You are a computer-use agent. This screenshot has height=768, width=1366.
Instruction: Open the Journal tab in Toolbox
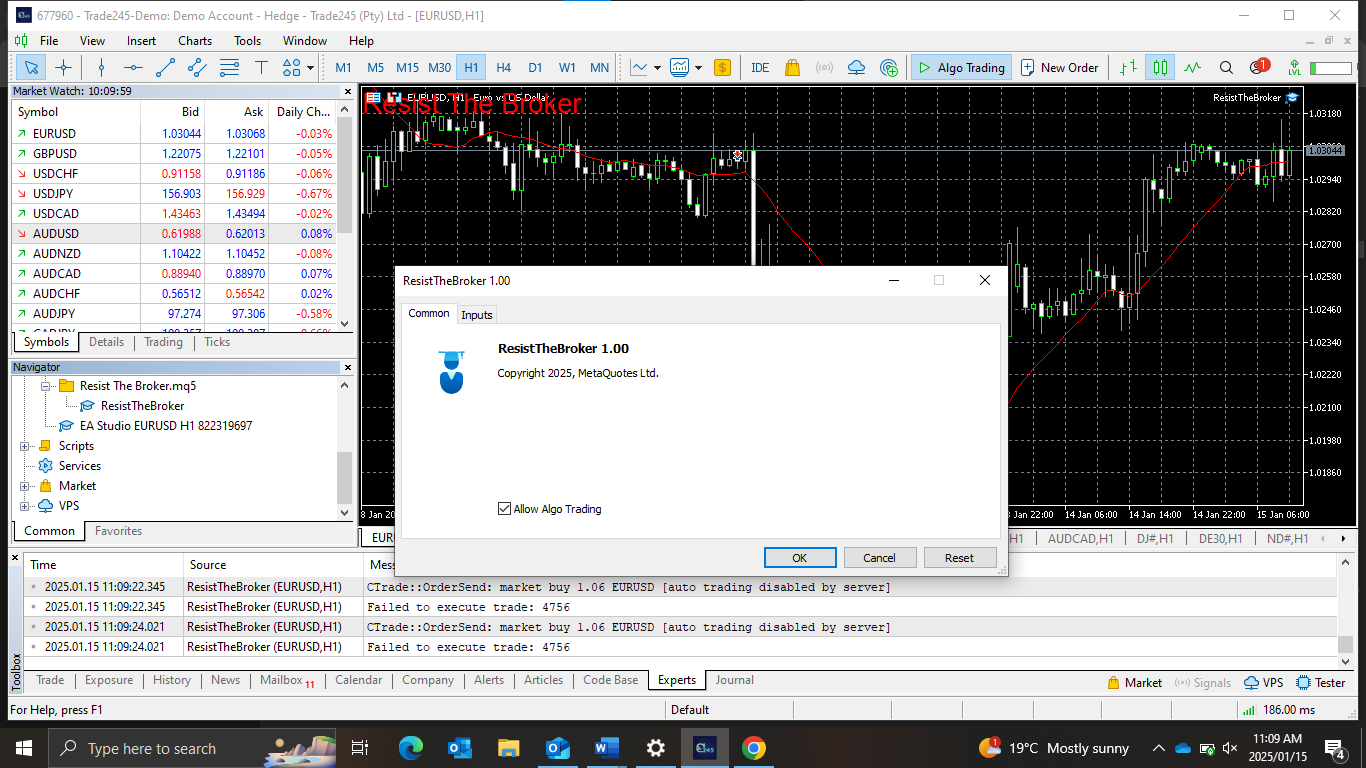734,680
